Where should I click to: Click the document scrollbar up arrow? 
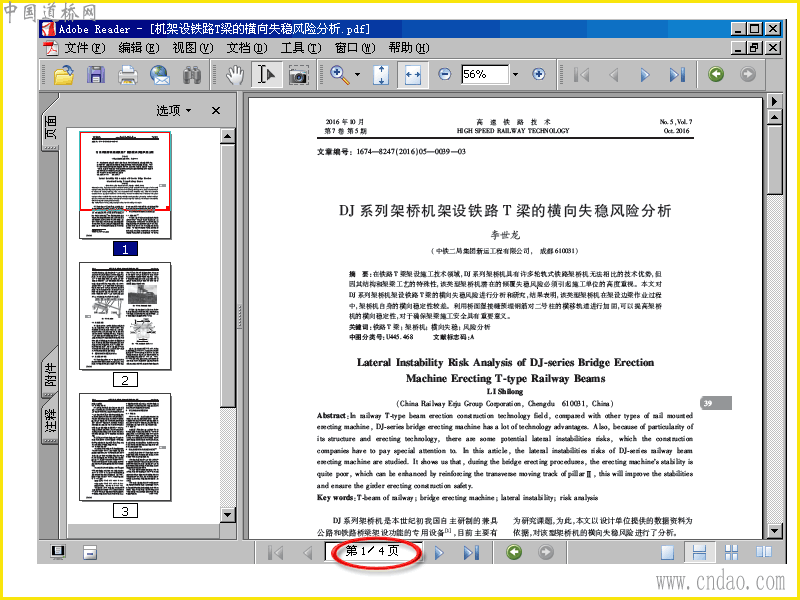(775, 118)
